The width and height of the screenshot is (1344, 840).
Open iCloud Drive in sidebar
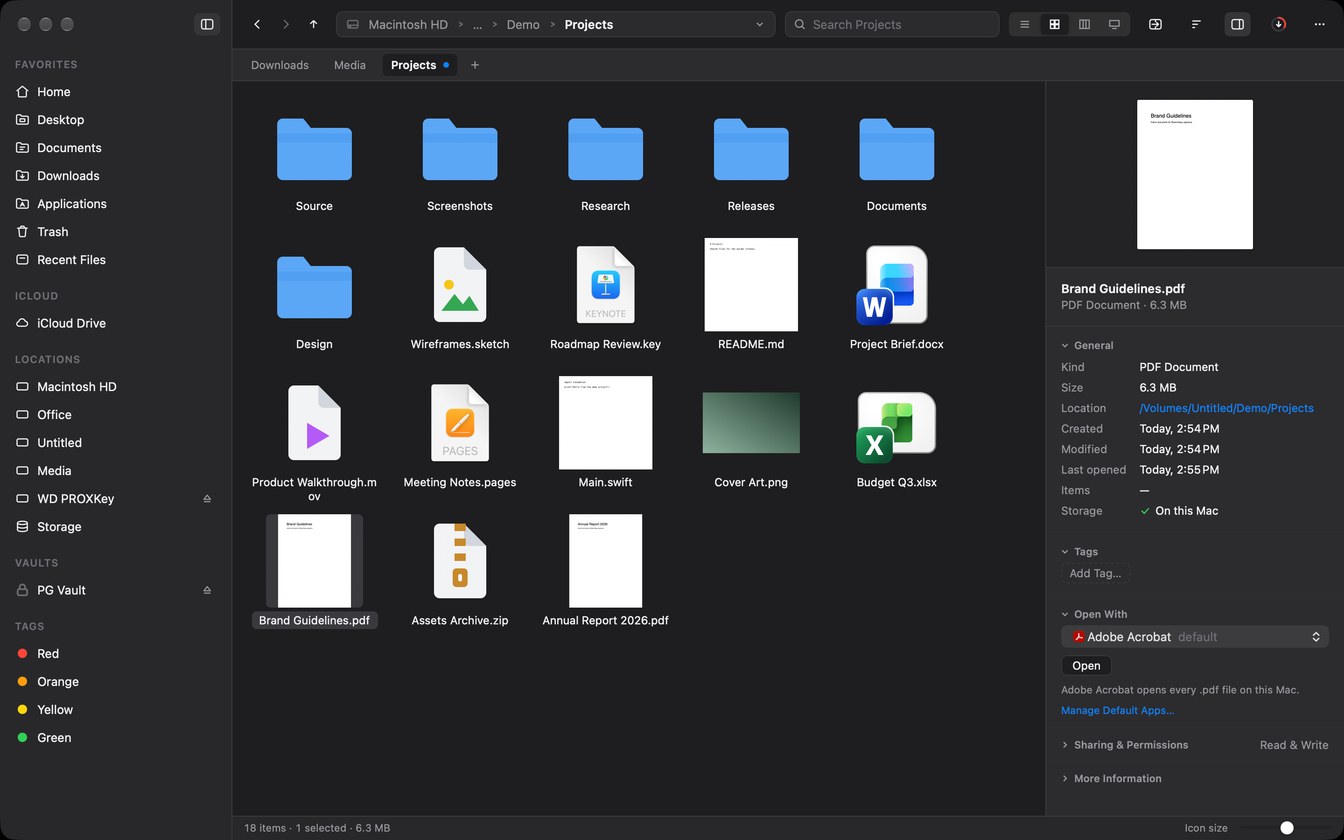click(115, 323)
